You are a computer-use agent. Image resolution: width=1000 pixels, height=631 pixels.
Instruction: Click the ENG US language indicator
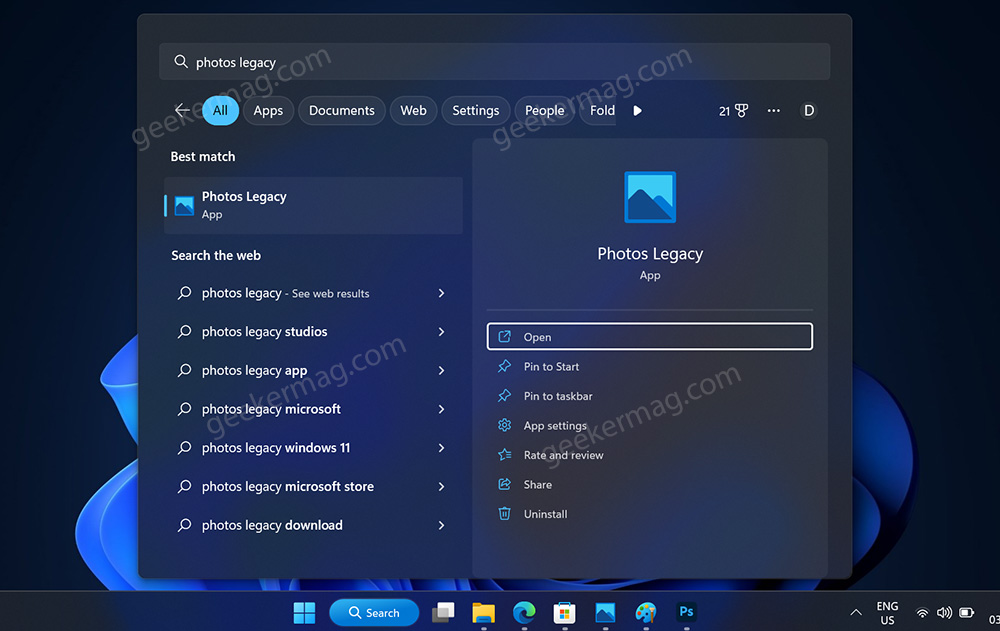pos(887,613)
